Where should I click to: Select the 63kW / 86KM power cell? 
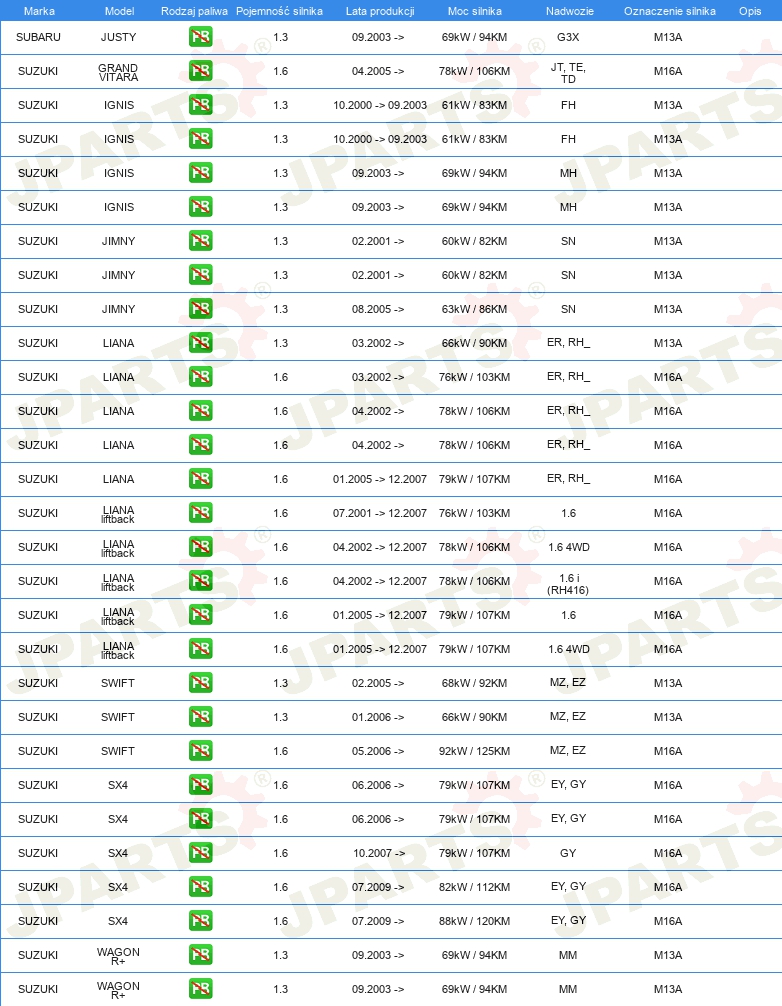pos(475,309)
